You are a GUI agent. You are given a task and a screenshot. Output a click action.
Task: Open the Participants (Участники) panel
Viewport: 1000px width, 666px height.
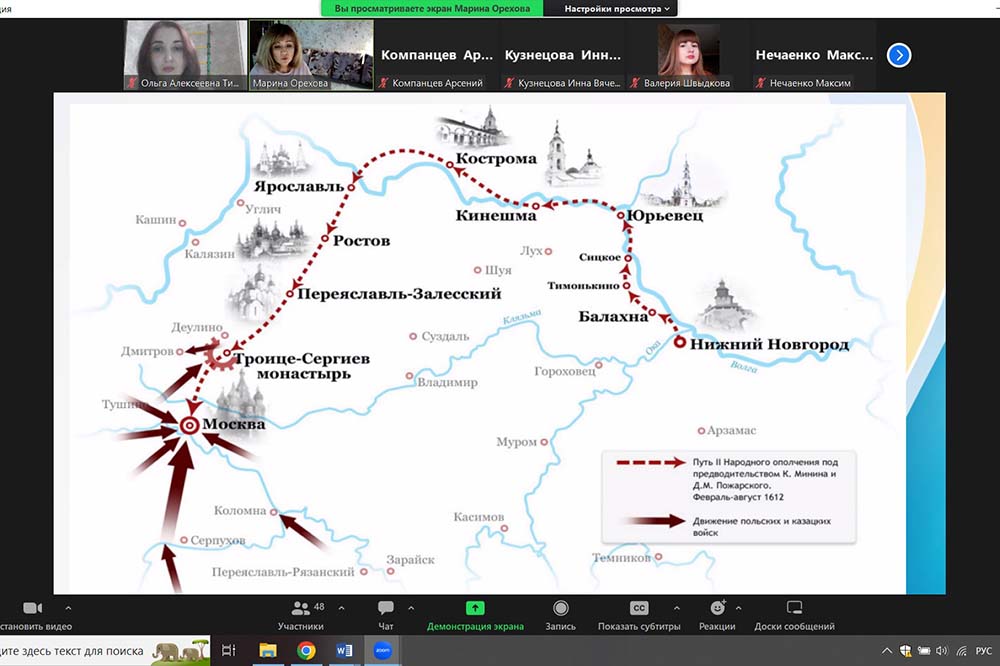(300, 609)
